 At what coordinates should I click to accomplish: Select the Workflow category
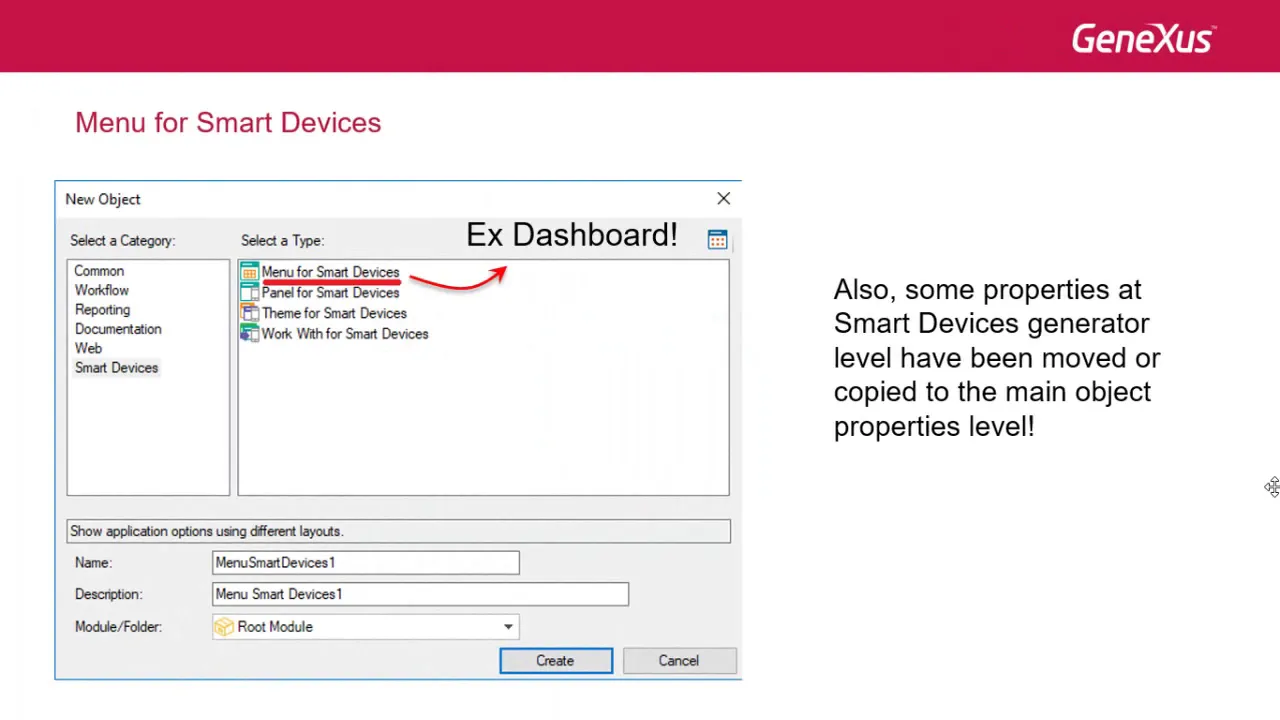pos(102,290)
